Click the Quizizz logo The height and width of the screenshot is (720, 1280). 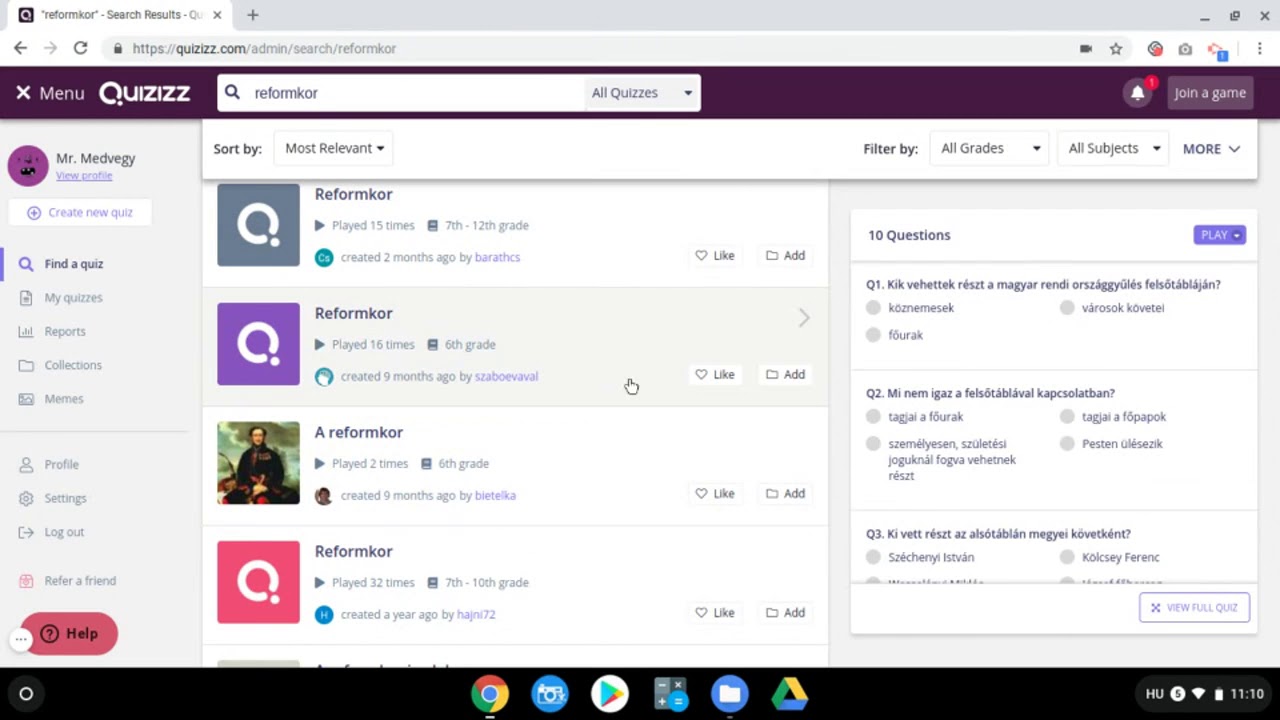144,93
